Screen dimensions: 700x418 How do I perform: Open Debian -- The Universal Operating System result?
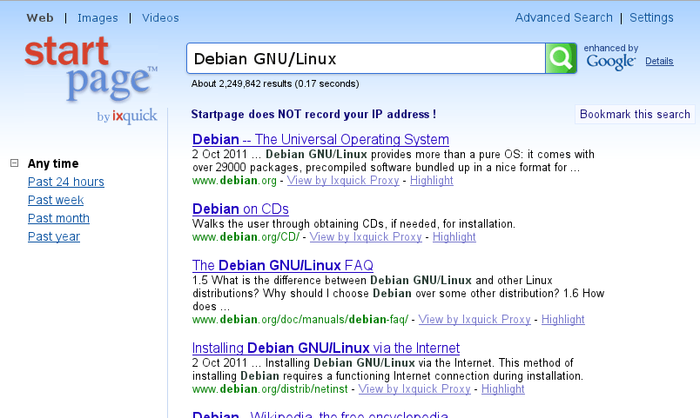point(321,139)
